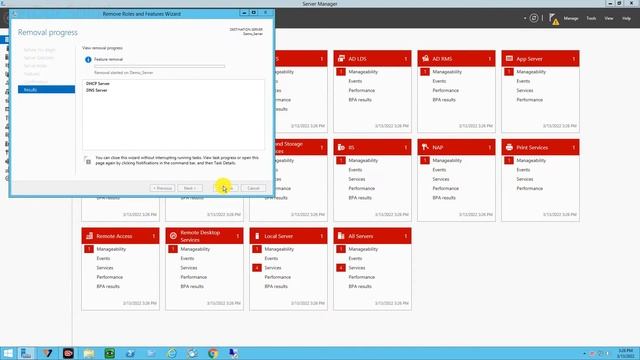Click the Feature removal progress bar
640x360 pixels.
160,66
